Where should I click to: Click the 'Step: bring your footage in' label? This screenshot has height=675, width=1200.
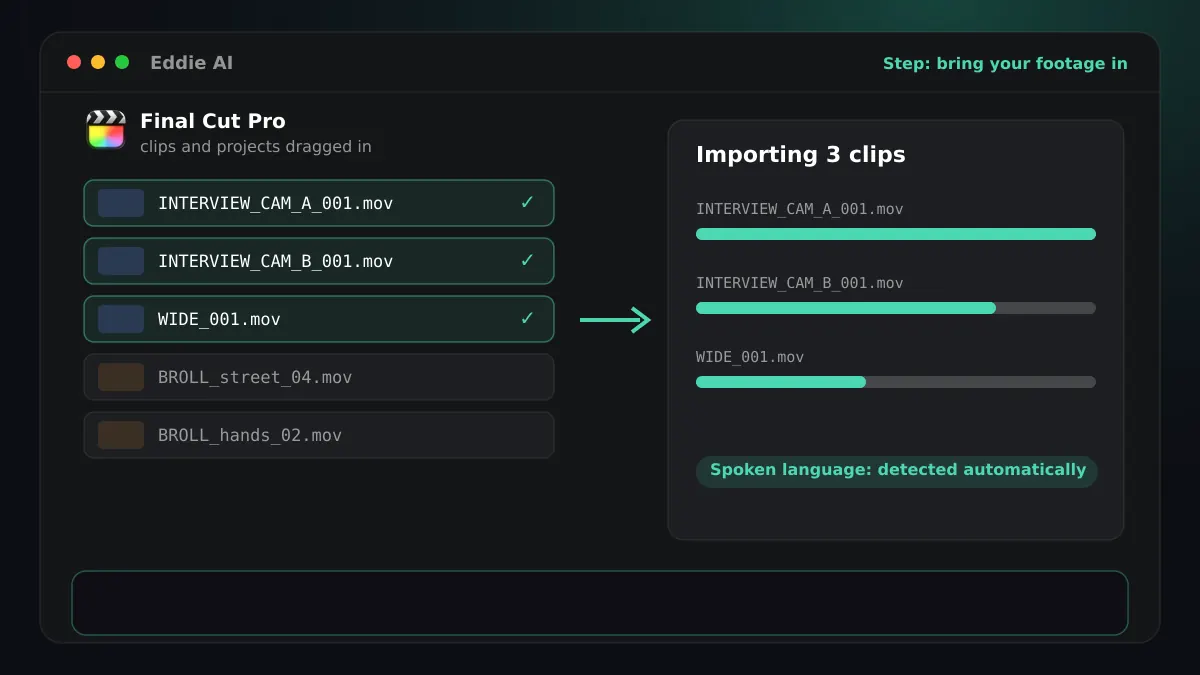pos(1005,63)
